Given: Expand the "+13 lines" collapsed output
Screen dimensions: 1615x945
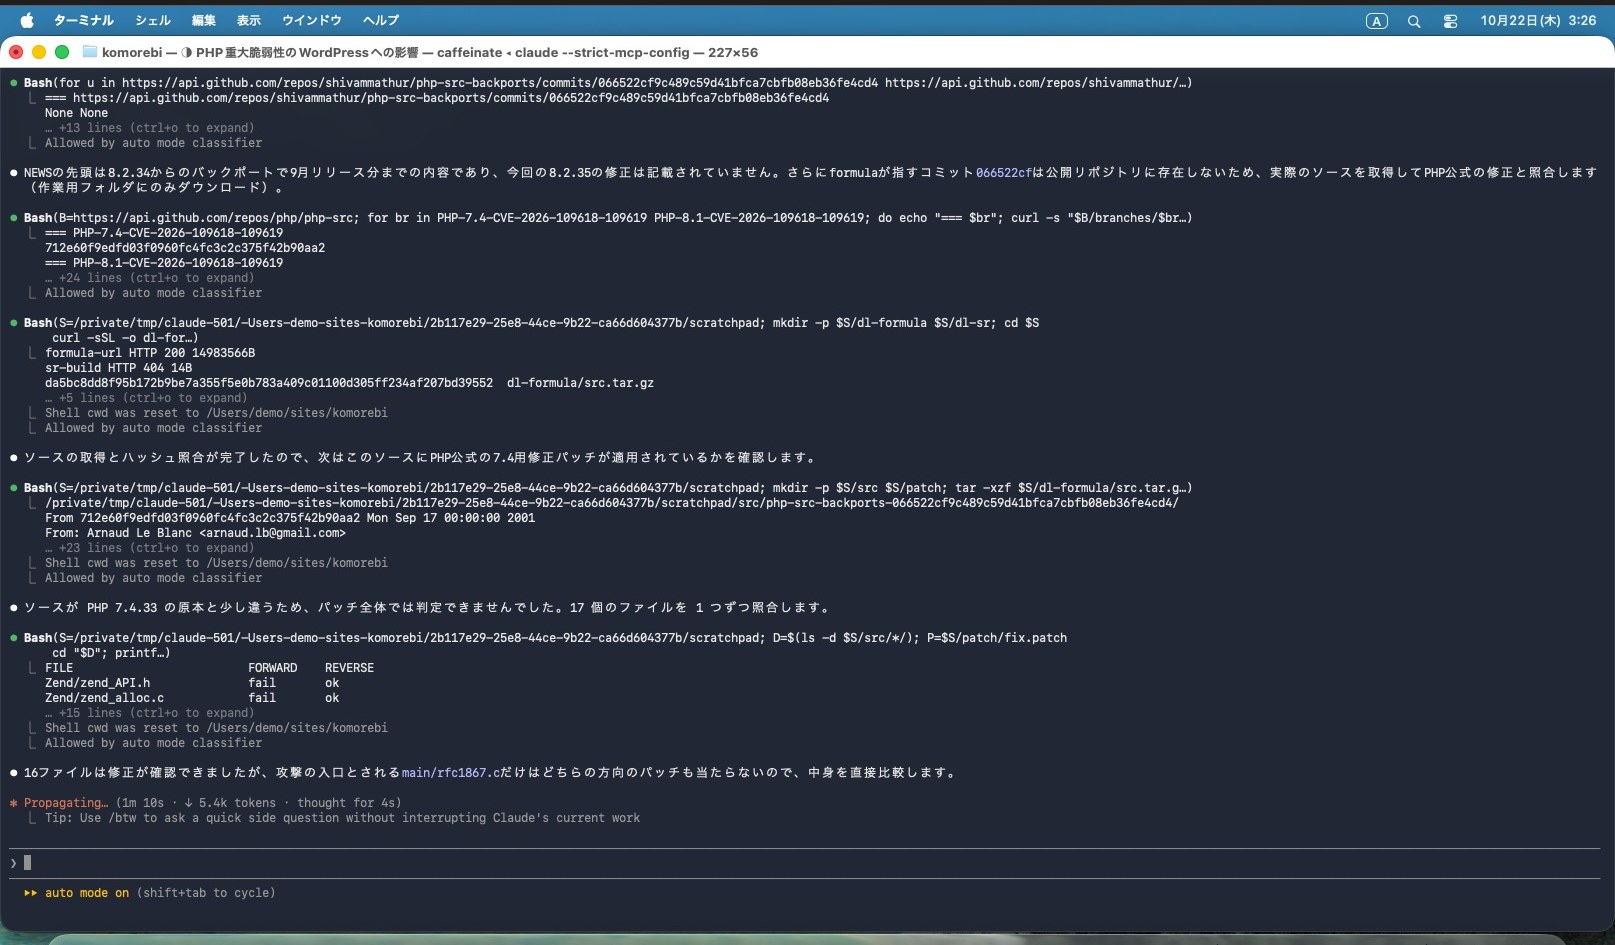Looking at the screenshot, I should [x=150, y=128].
